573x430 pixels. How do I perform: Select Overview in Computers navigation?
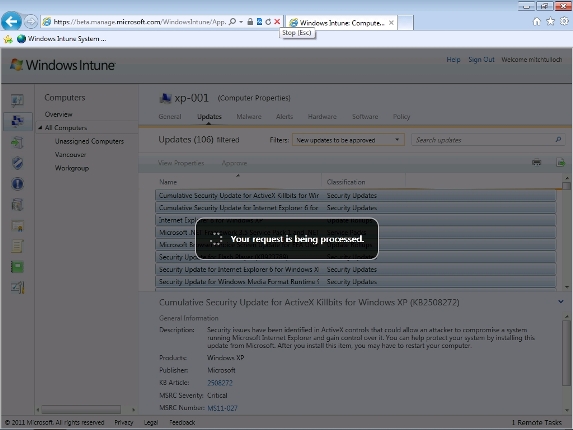(58, 114)
